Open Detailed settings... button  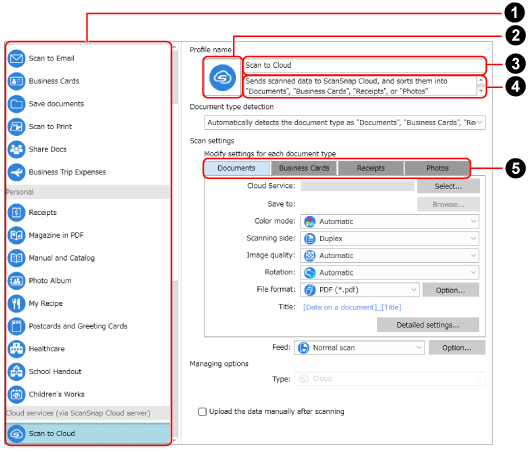click(x=428, y=325)
